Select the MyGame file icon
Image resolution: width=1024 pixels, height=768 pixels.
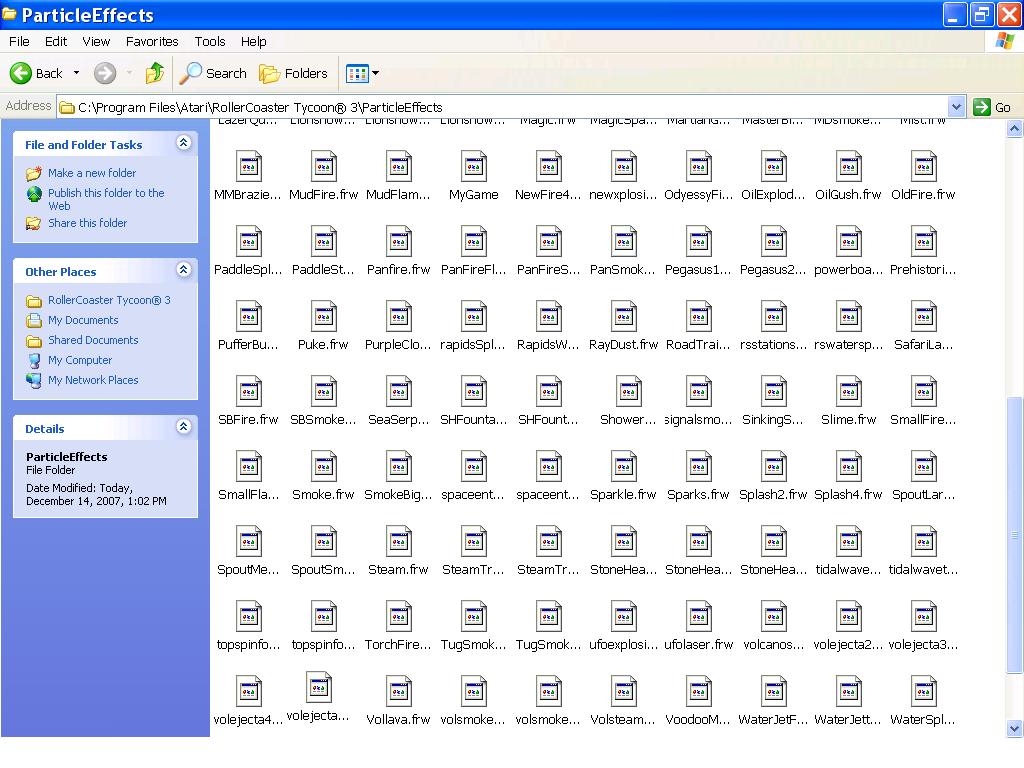point(473,167)
